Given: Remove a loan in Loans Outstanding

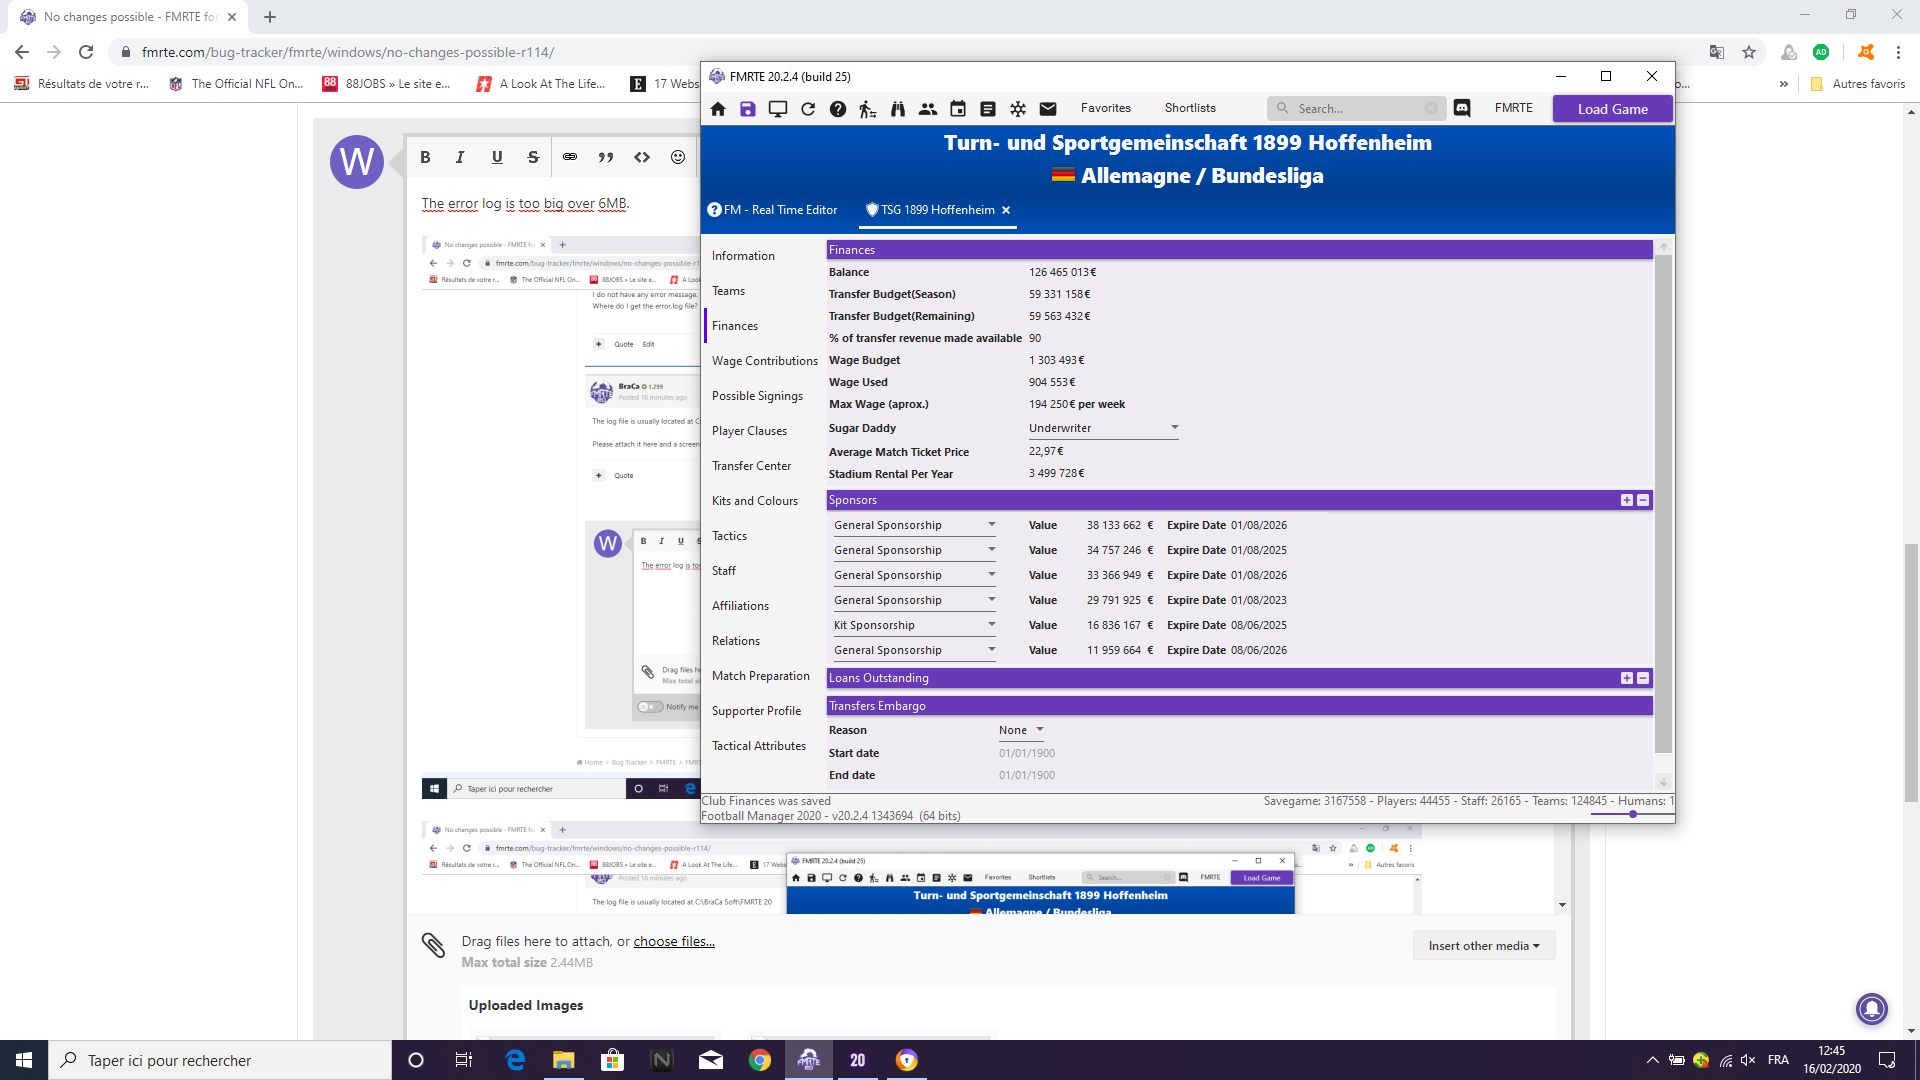Looking at the screenshot, I should [1643, 678].
